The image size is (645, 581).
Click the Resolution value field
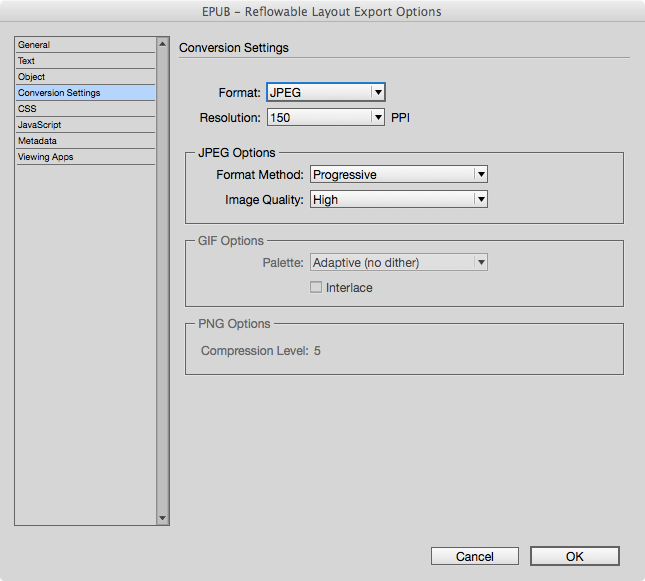319,117
